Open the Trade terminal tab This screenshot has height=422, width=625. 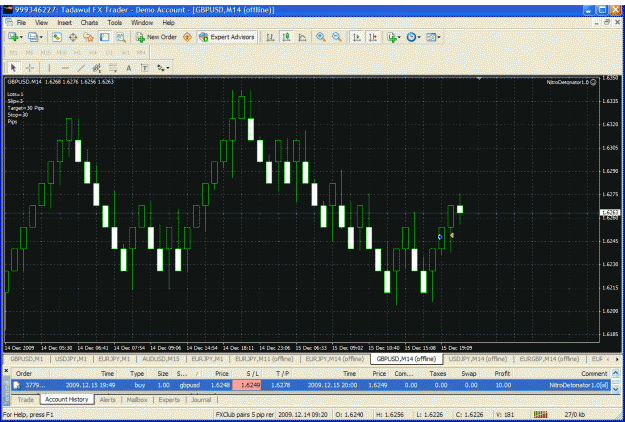(26, 399)
